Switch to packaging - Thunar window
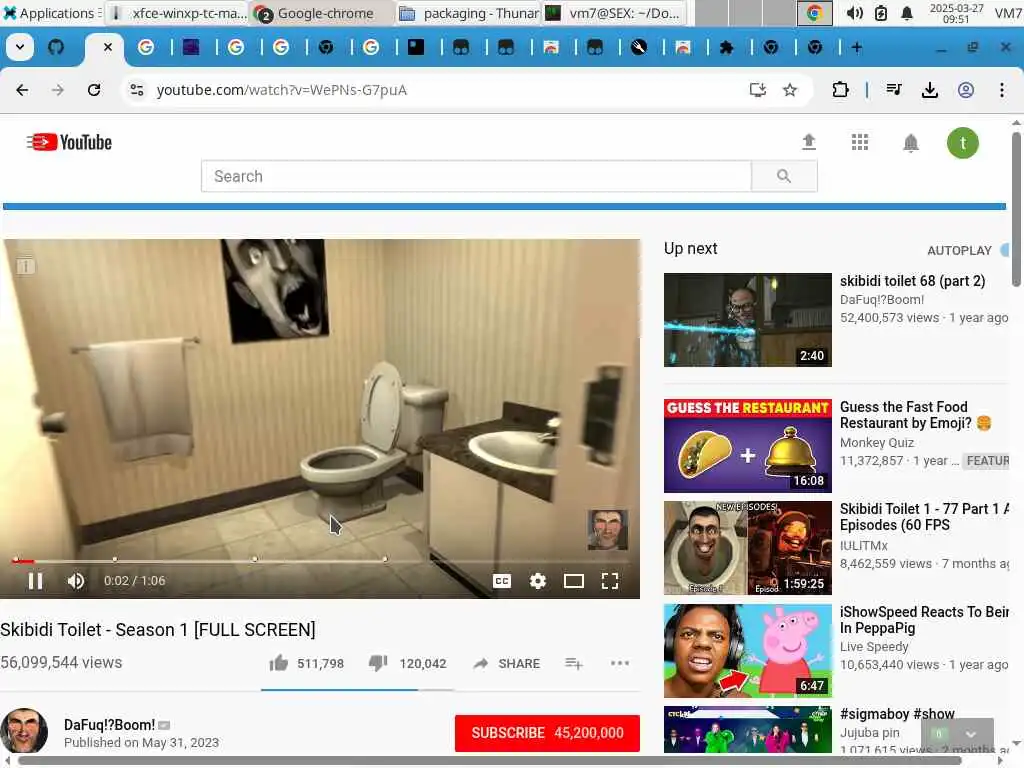Image resolution: width=1024 pixels, height=768 pixels. pyautogui.click(x=468, y=13)
